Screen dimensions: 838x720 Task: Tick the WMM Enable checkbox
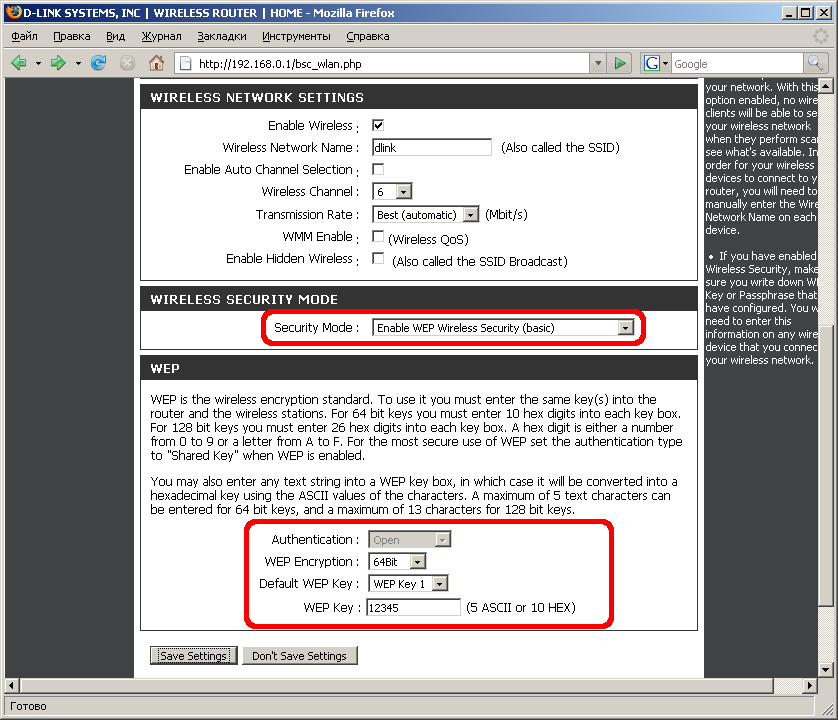coord(378,237)
